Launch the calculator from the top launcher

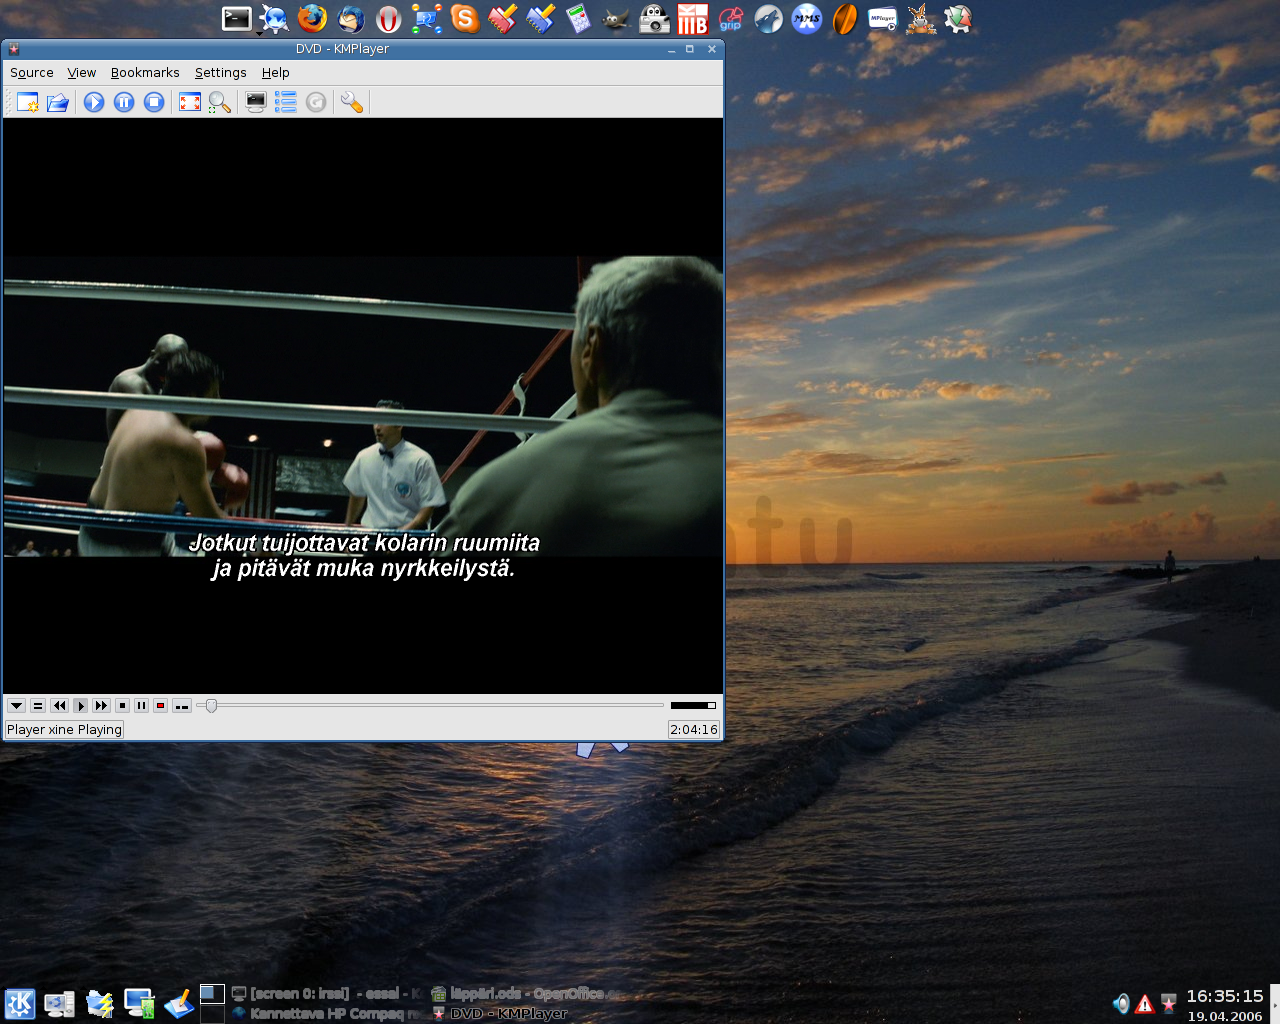click(x=578, y=18)
